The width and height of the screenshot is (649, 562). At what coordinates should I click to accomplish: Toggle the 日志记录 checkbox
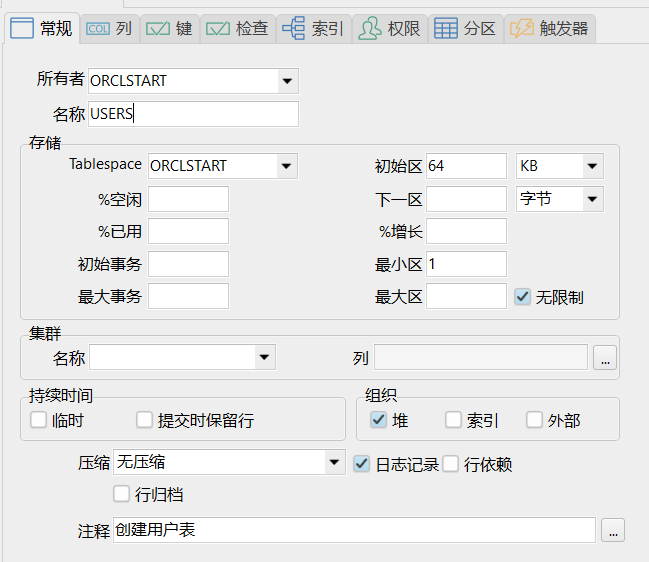[363, 464]
